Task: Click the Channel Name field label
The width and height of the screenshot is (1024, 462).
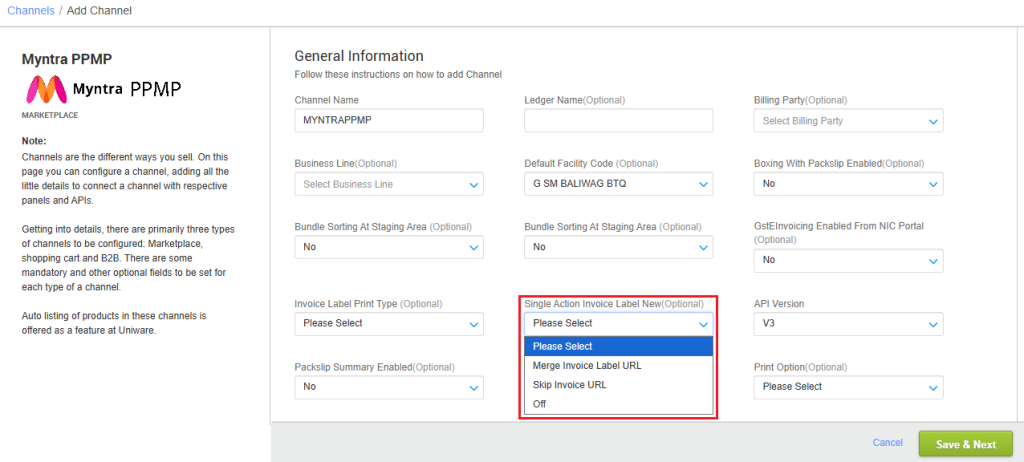Action: pyautogui.click(x=327, y=100)
